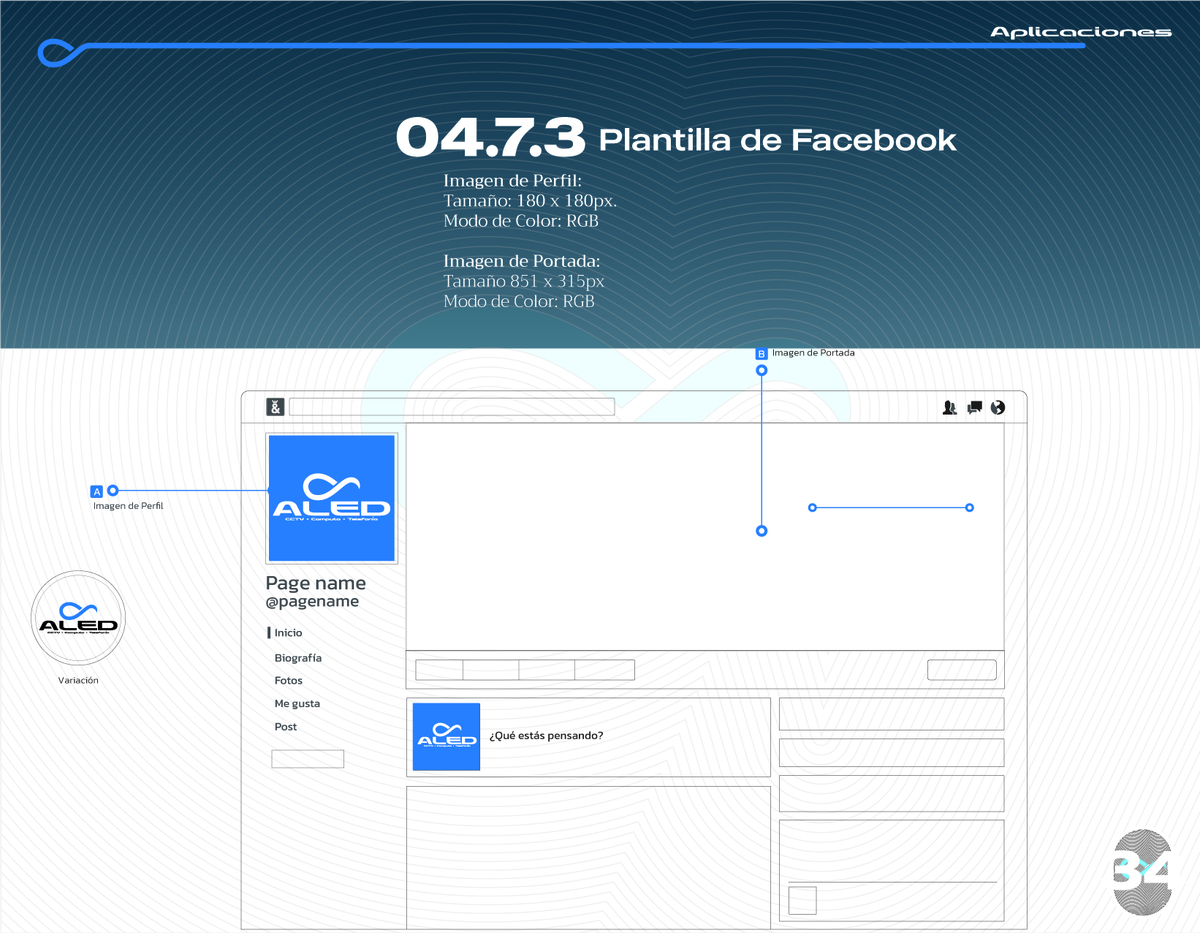Open the messages chat bubble icon
This screenshot has height=933, width=1200.
(974, 407)
